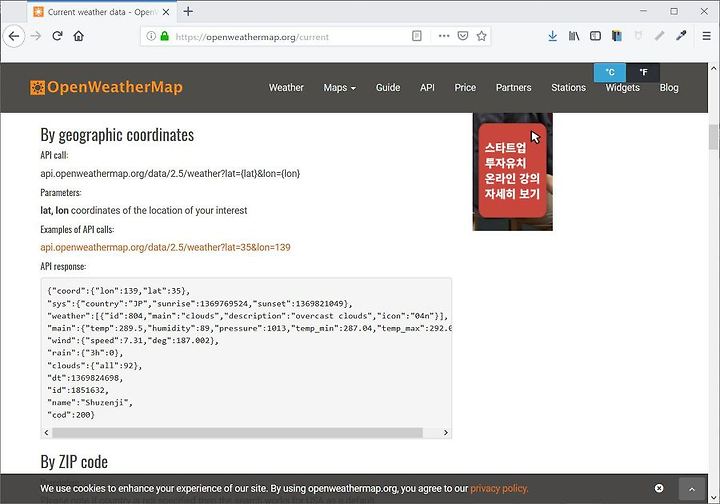The height and width of the screenshot is (504, 720).
Task: Click the "clouds":{"all":92} line
Action: pos(95,366)
